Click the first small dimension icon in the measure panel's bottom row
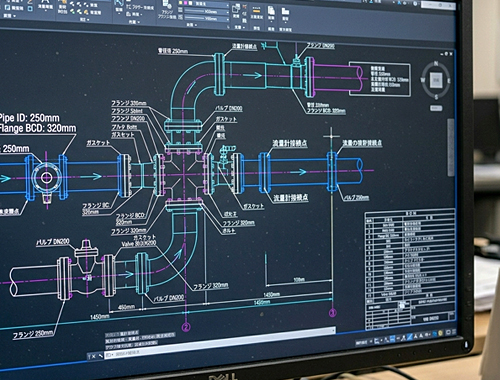 72,12
